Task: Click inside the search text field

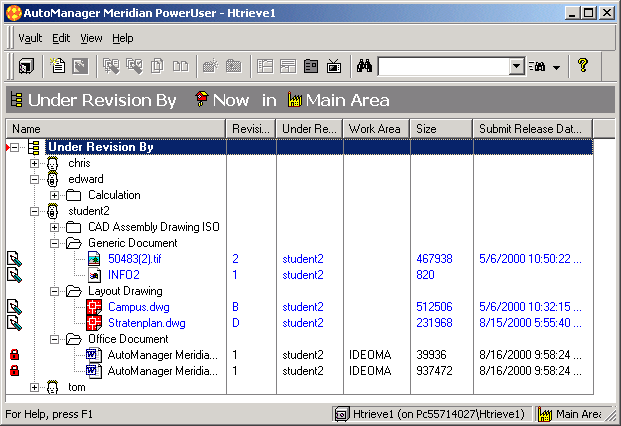Action: (x=444, y=66)
